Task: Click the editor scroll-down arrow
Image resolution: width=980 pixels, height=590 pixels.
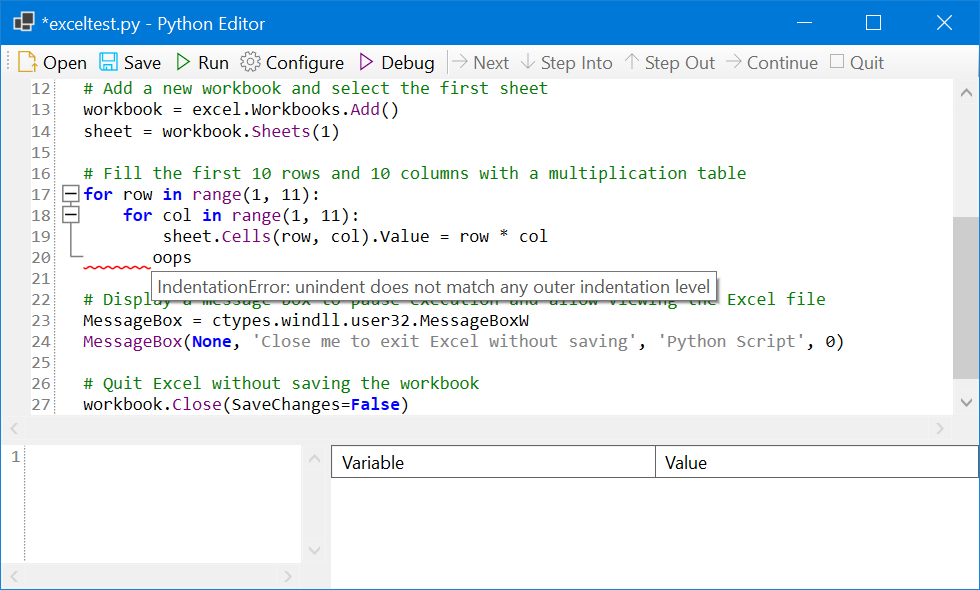Action: pos(966,402)
